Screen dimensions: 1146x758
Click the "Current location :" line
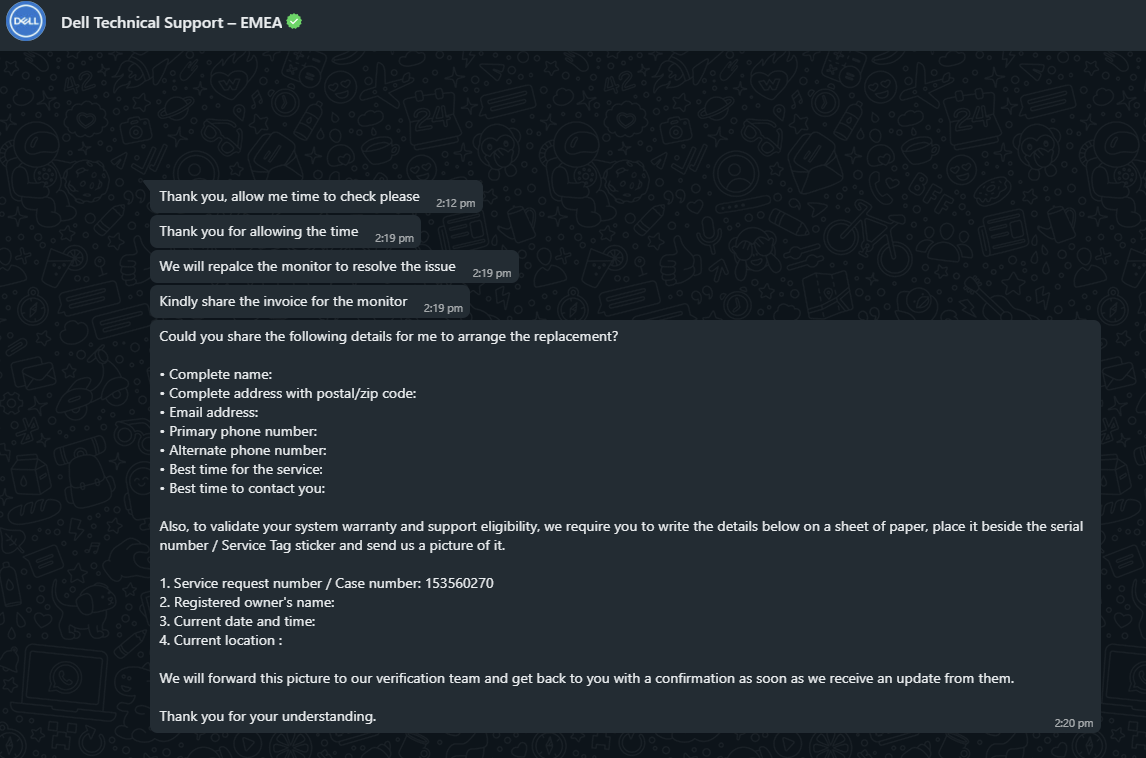click(x=221, y=640)
